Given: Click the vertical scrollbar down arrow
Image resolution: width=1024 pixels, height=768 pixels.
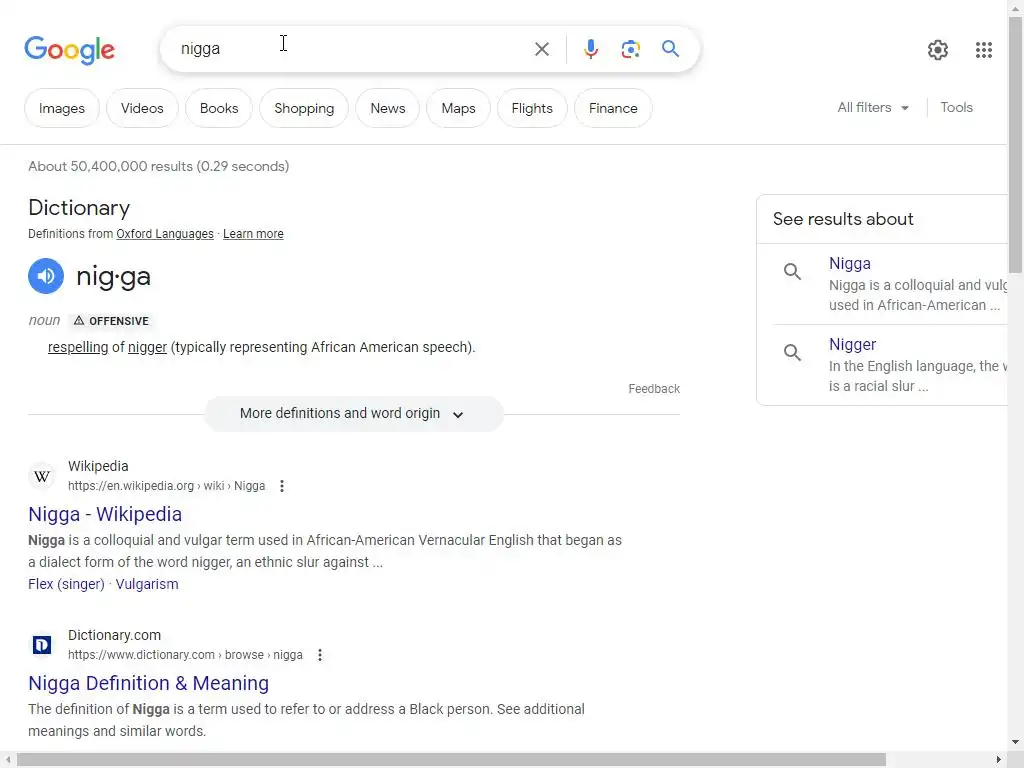Looking at the screenshot, I should tap(1015, 742).
